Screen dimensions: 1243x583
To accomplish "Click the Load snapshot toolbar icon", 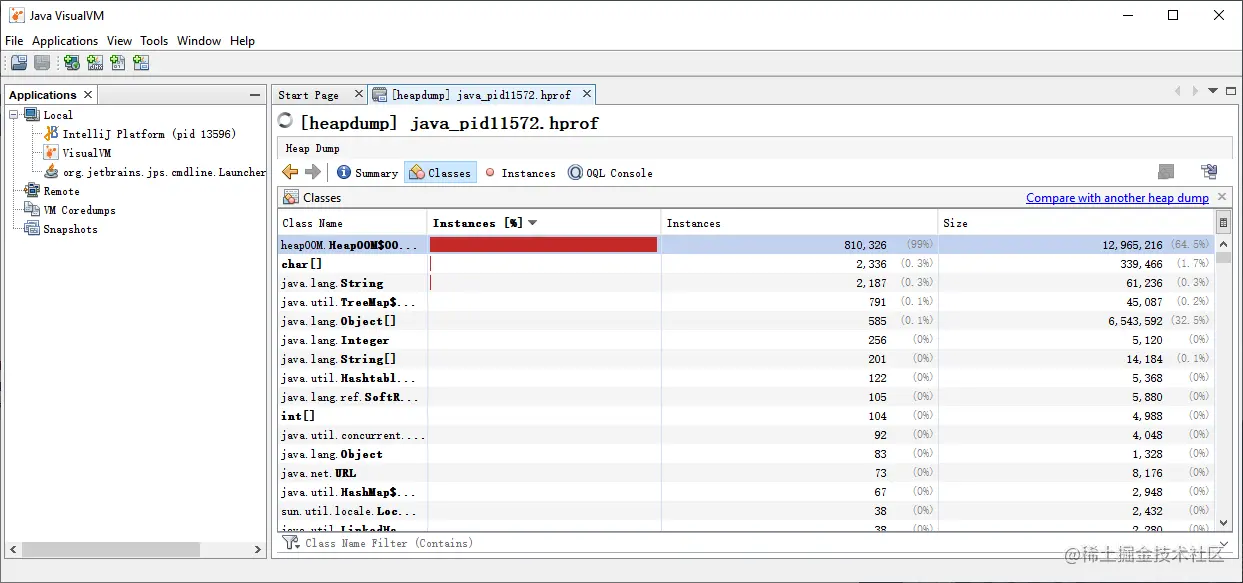I will click(18, 63).
